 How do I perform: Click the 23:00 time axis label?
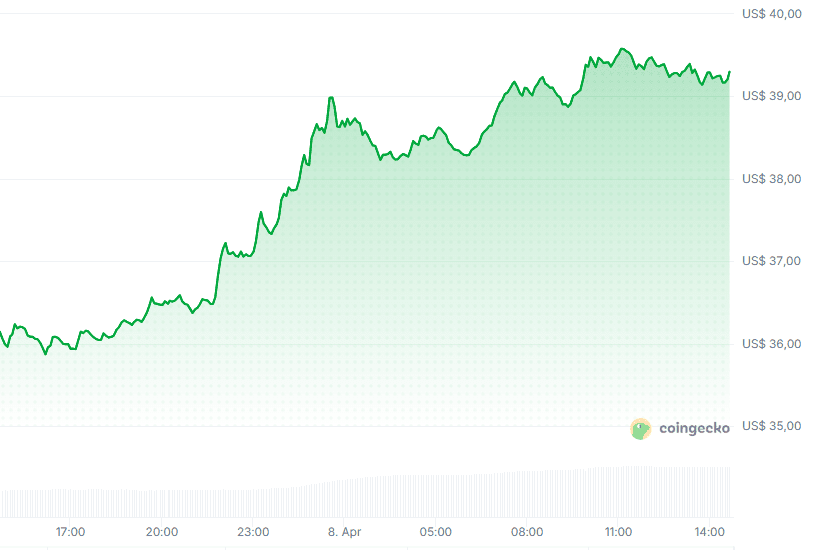click(x=253, y=532)
